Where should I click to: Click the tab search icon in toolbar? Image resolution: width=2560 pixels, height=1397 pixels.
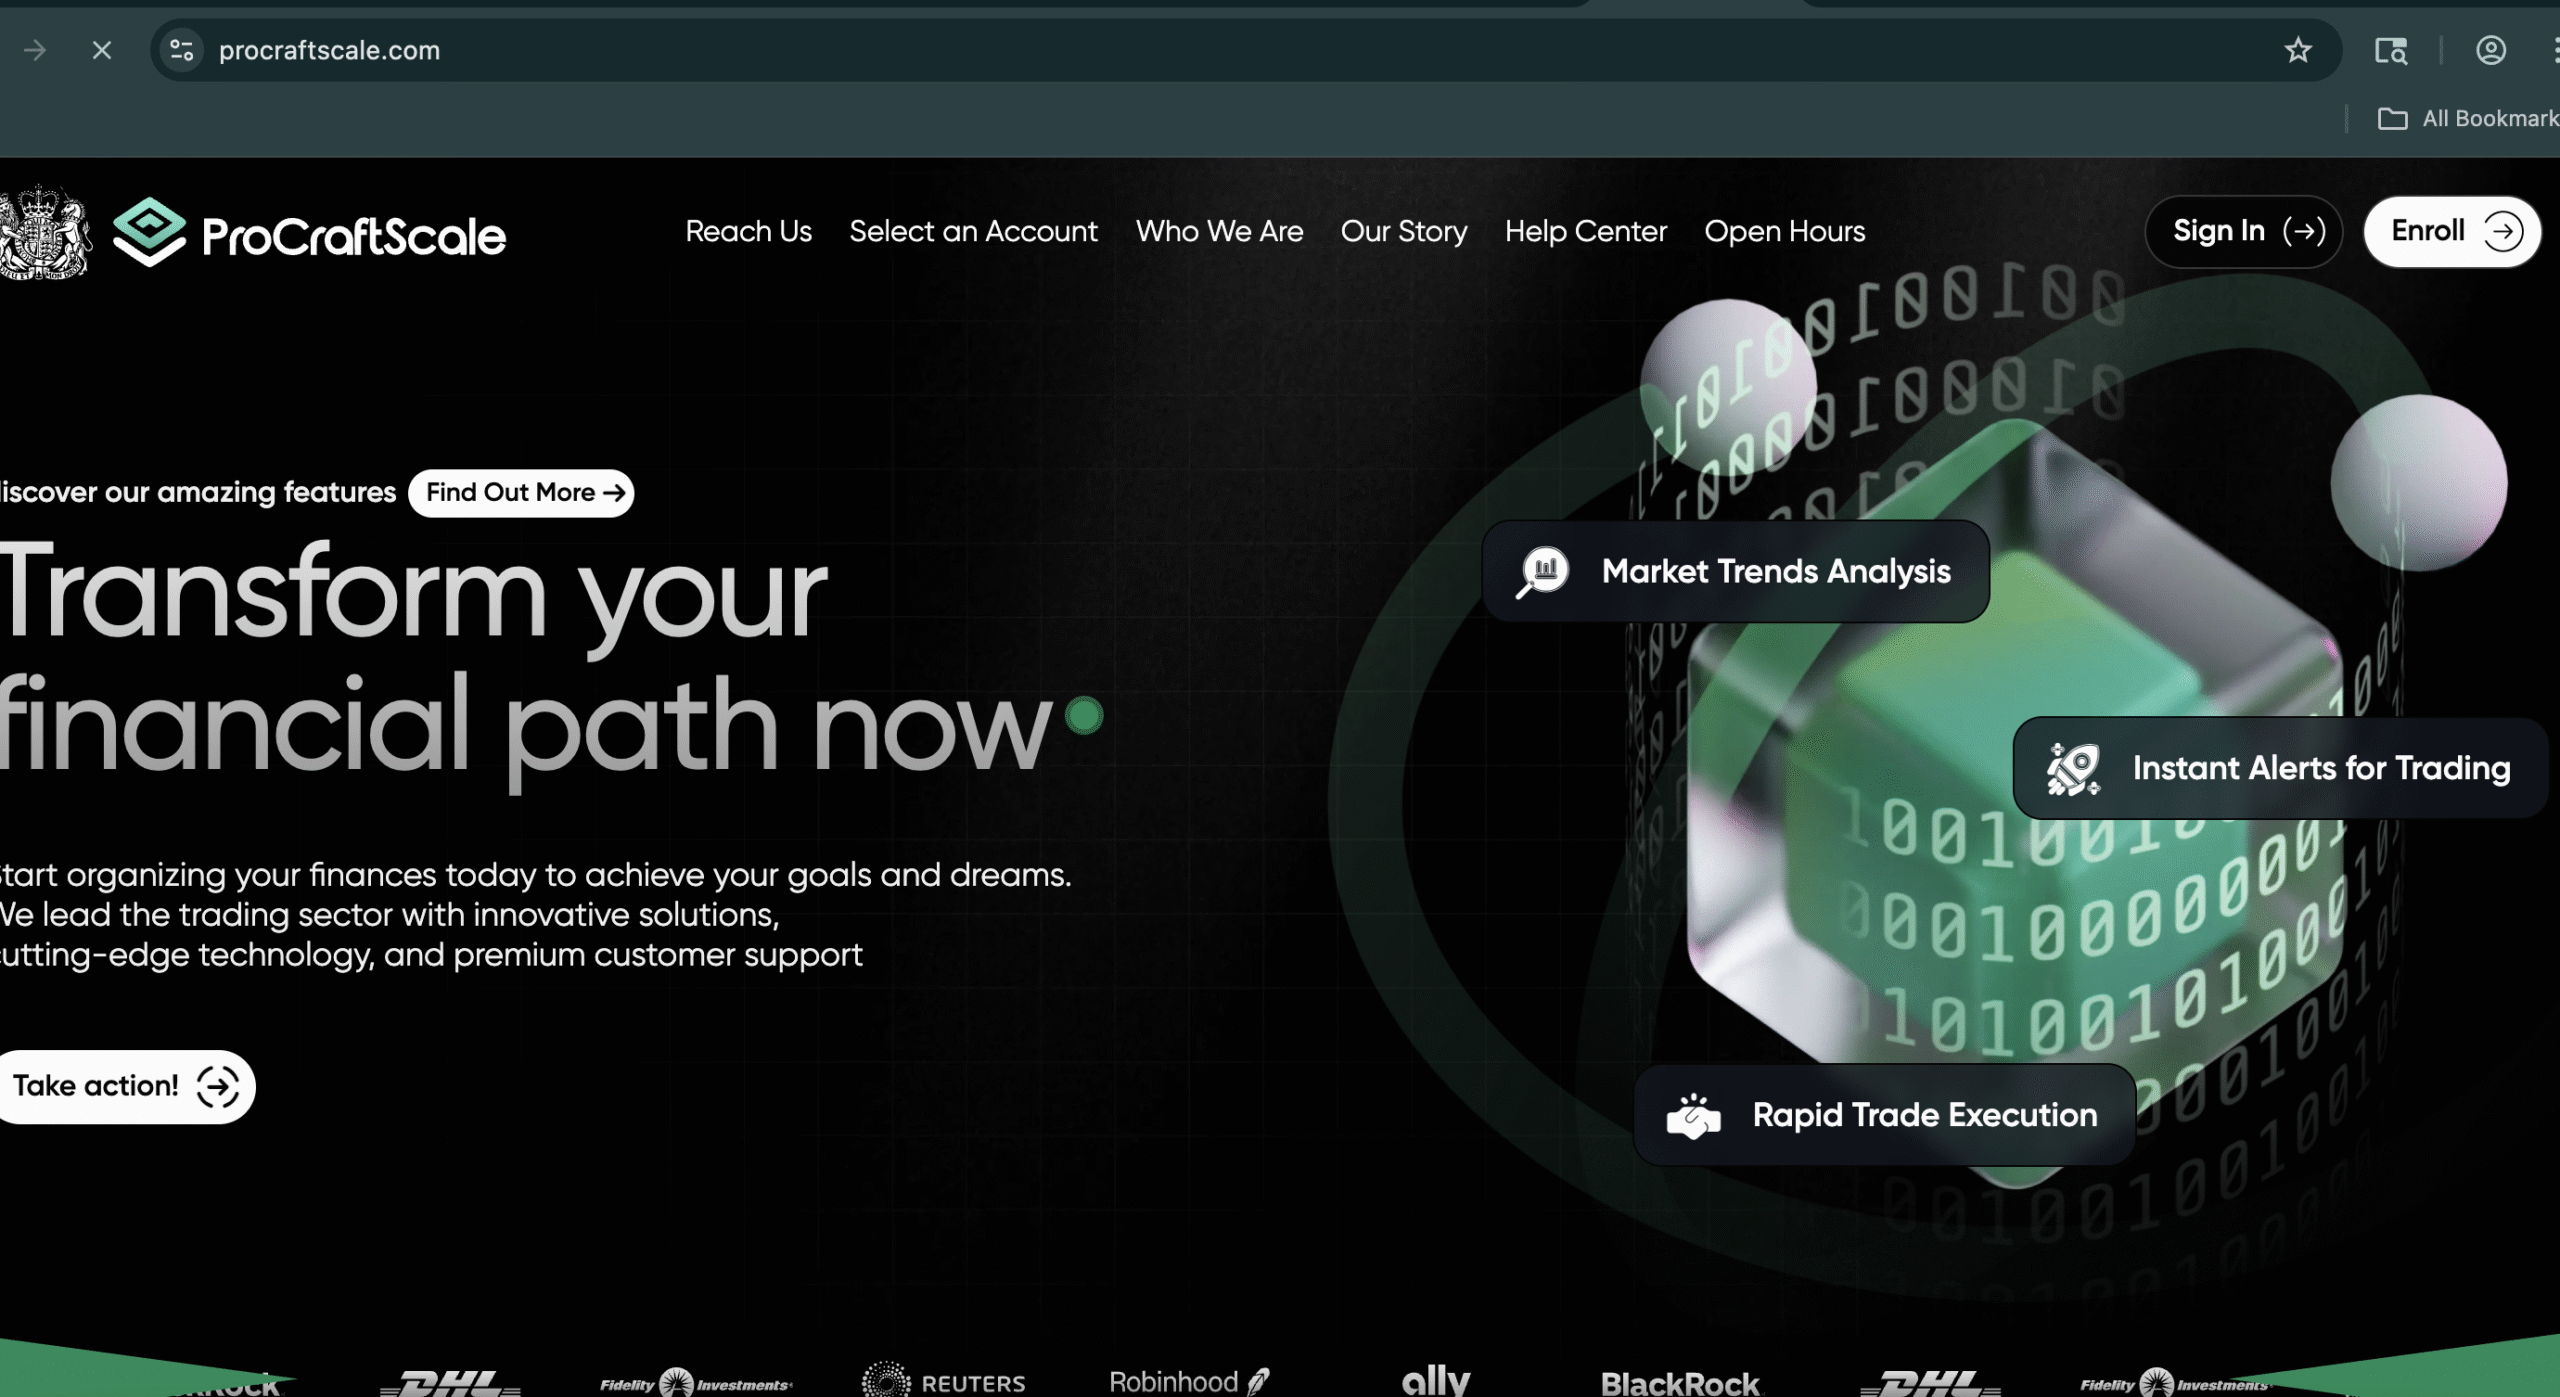[2390, 50]
